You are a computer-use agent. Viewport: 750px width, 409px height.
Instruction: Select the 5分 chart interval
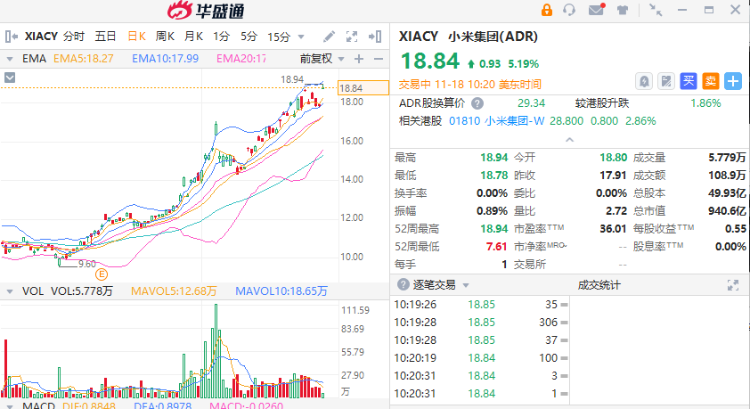(249, 36)
